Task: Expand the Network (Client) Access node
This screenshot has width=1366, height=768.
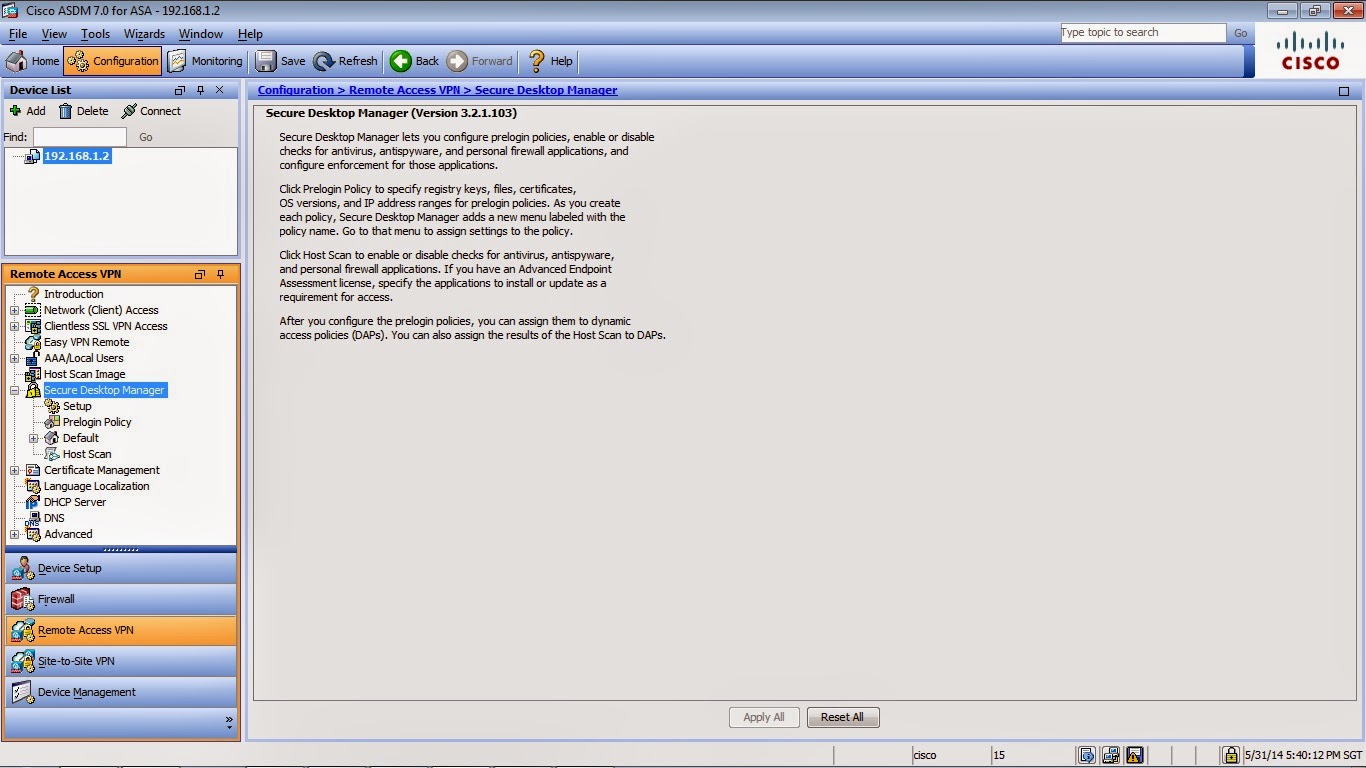Action: click(14, 310)
